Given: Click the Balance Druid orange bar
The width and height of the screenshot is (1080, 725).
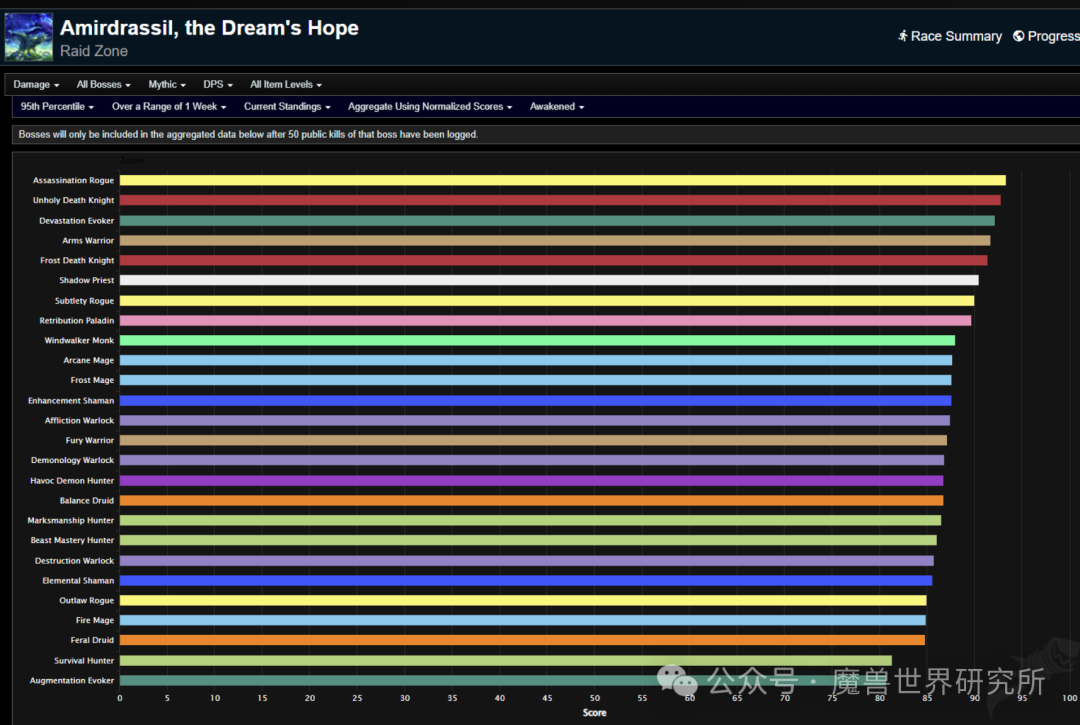Looking at the screenshot, I should [532, 501].
